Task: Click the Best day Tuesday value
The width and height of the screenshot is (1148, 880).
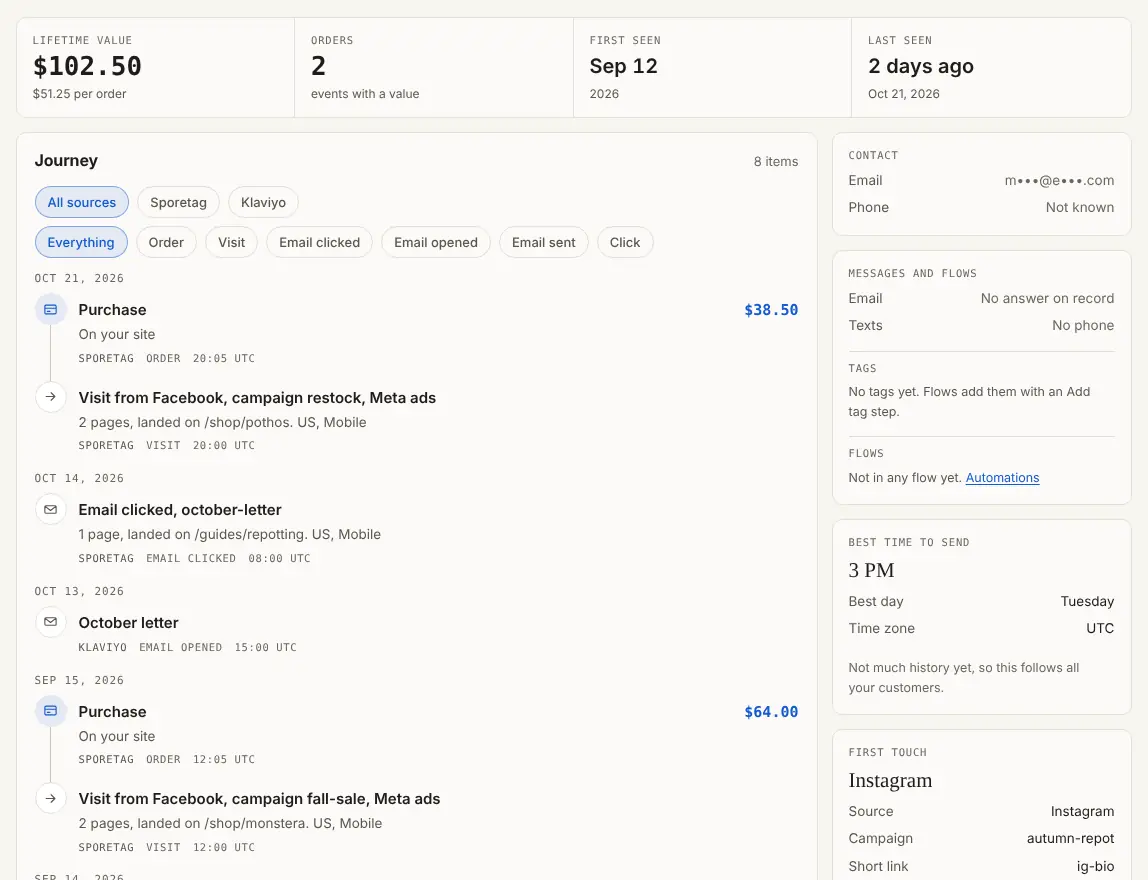Action: tap(1087, 601)
